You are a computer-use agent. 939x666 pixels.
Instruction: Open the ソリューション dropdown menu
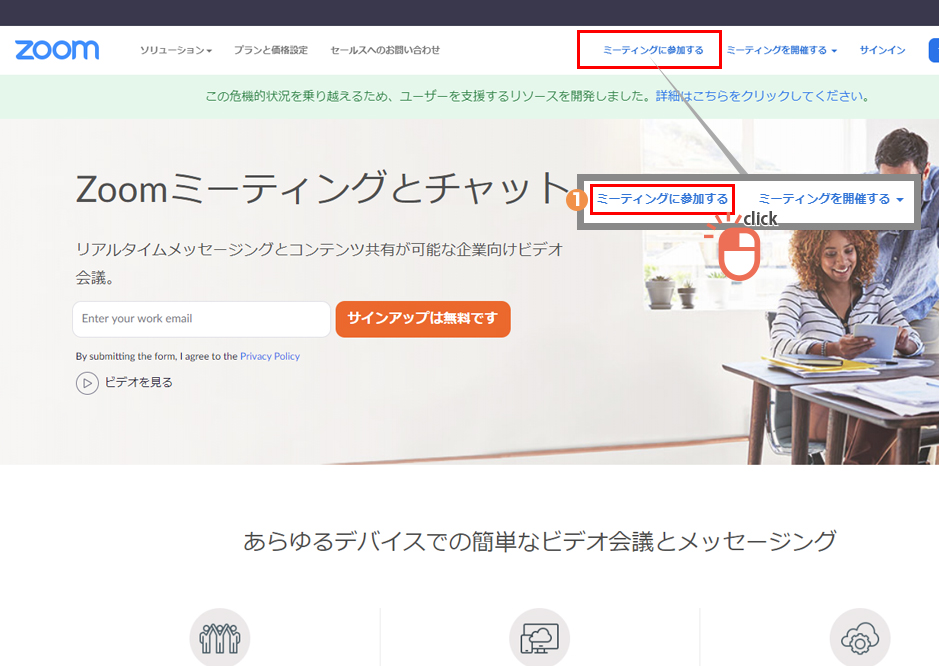coord(176,50)
